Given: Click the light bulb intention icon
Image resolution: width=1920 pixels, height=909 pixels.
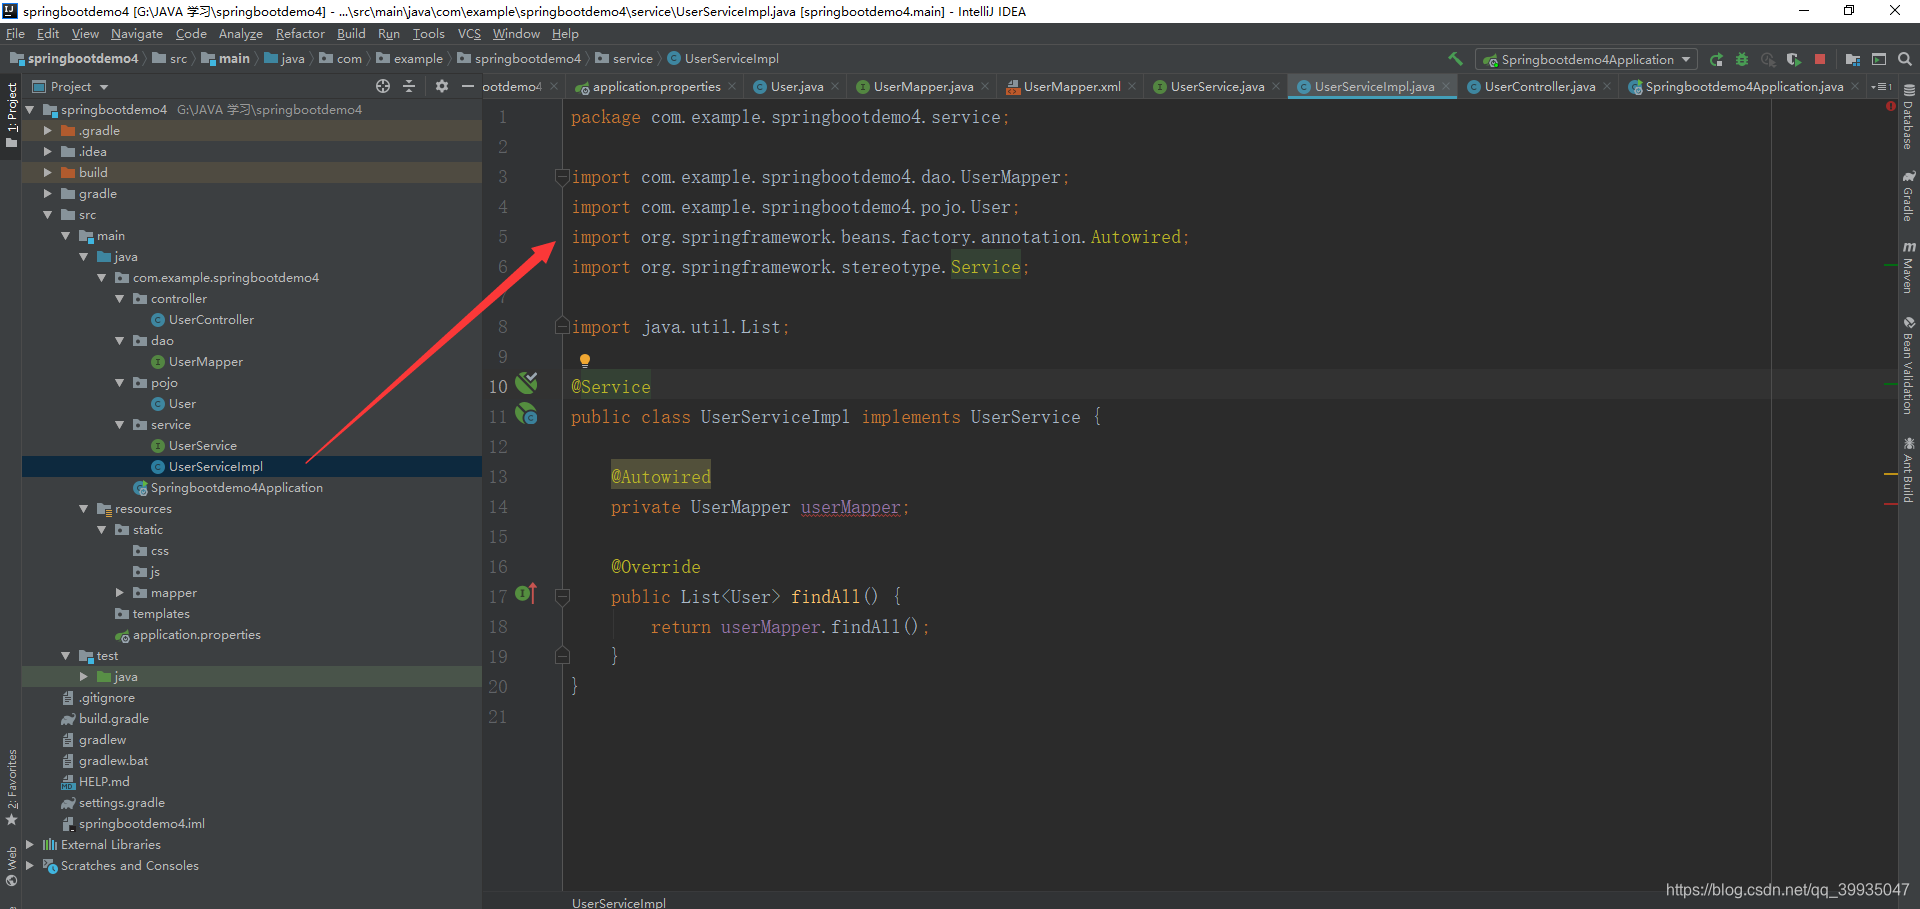Looking at the screenshot, I should (585, 360).
